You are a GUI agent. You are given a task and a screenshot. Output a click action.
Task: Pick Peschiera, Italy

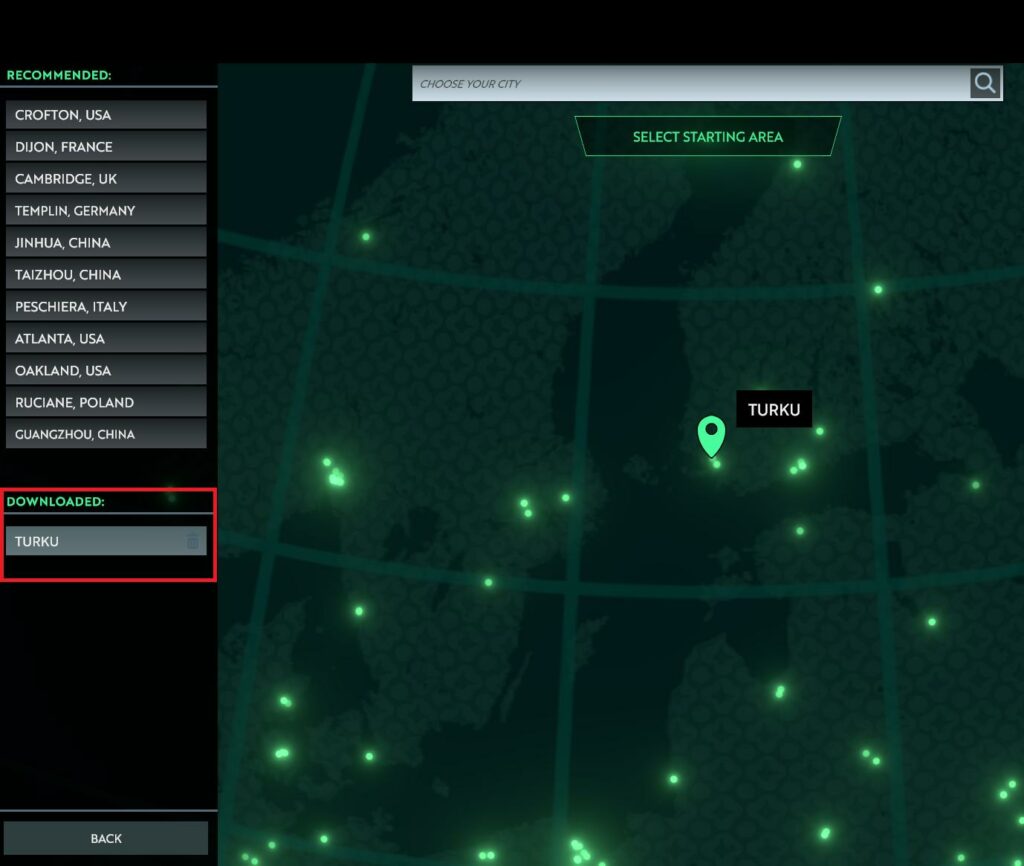click(106, 307)
